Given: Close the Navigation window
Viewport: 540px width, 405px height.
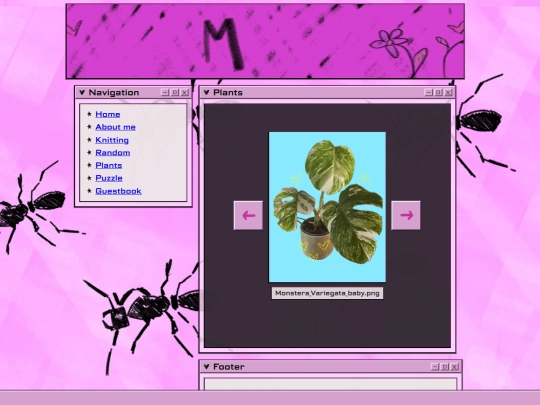Looking at the screenshot, I should pyautogui.click(x=185, y=92).
